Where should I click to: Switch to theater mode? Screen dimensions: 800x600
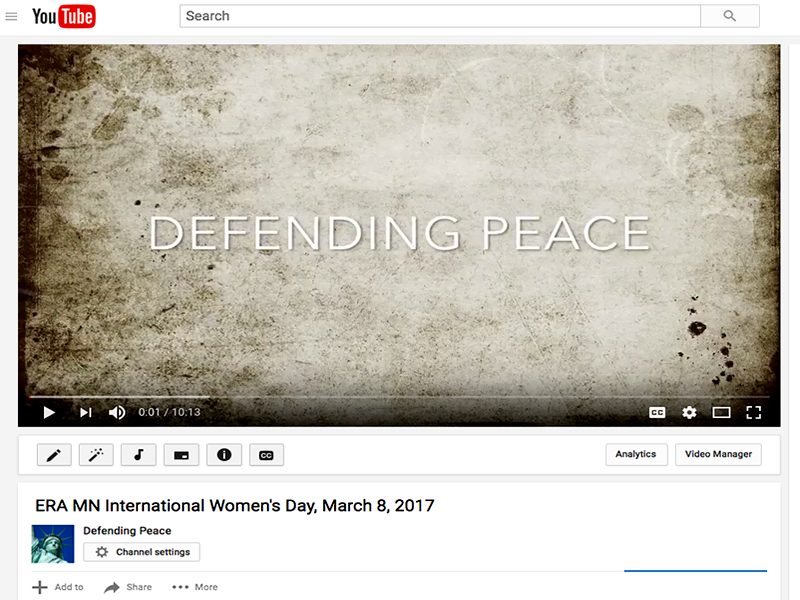[x=721, y=412]
